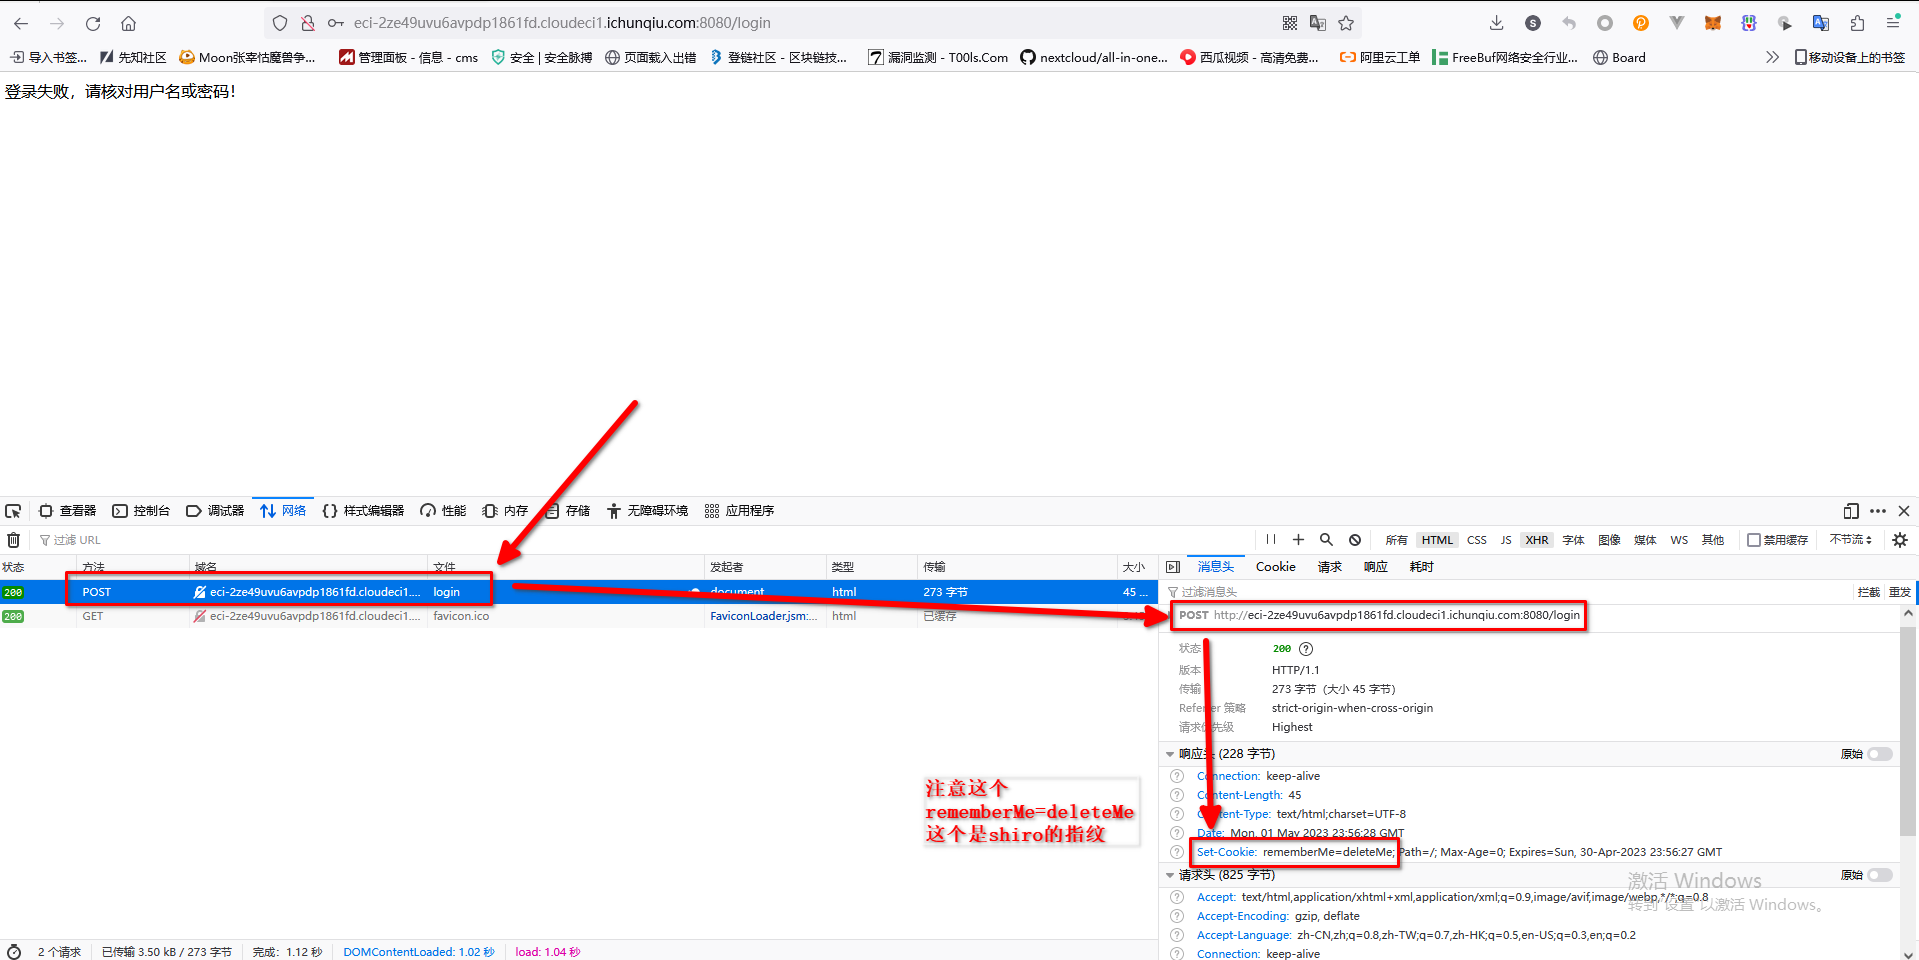
Task: Toggle raw view for 请求头 request headers
Action: tap(1879, 875)
